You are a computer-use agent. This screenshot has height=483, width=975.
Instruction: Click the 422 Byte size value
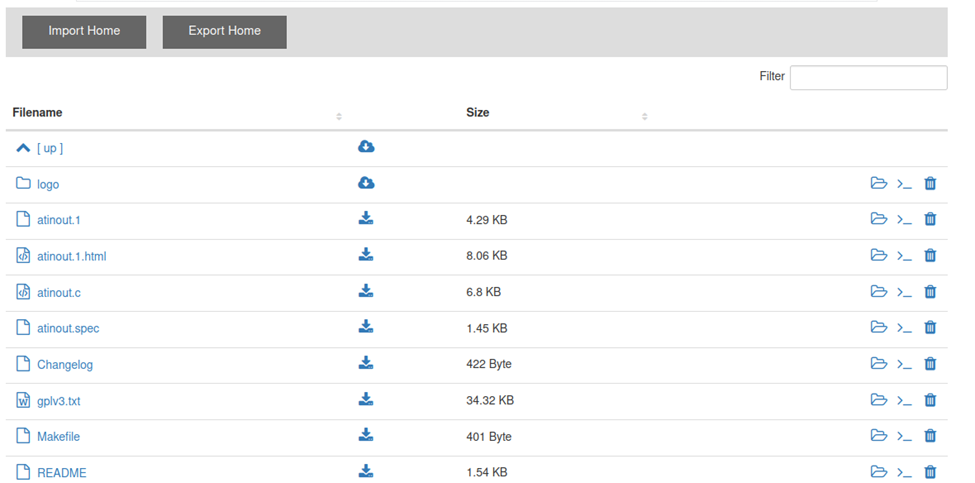pyautogui.click(x=489, y=364)
